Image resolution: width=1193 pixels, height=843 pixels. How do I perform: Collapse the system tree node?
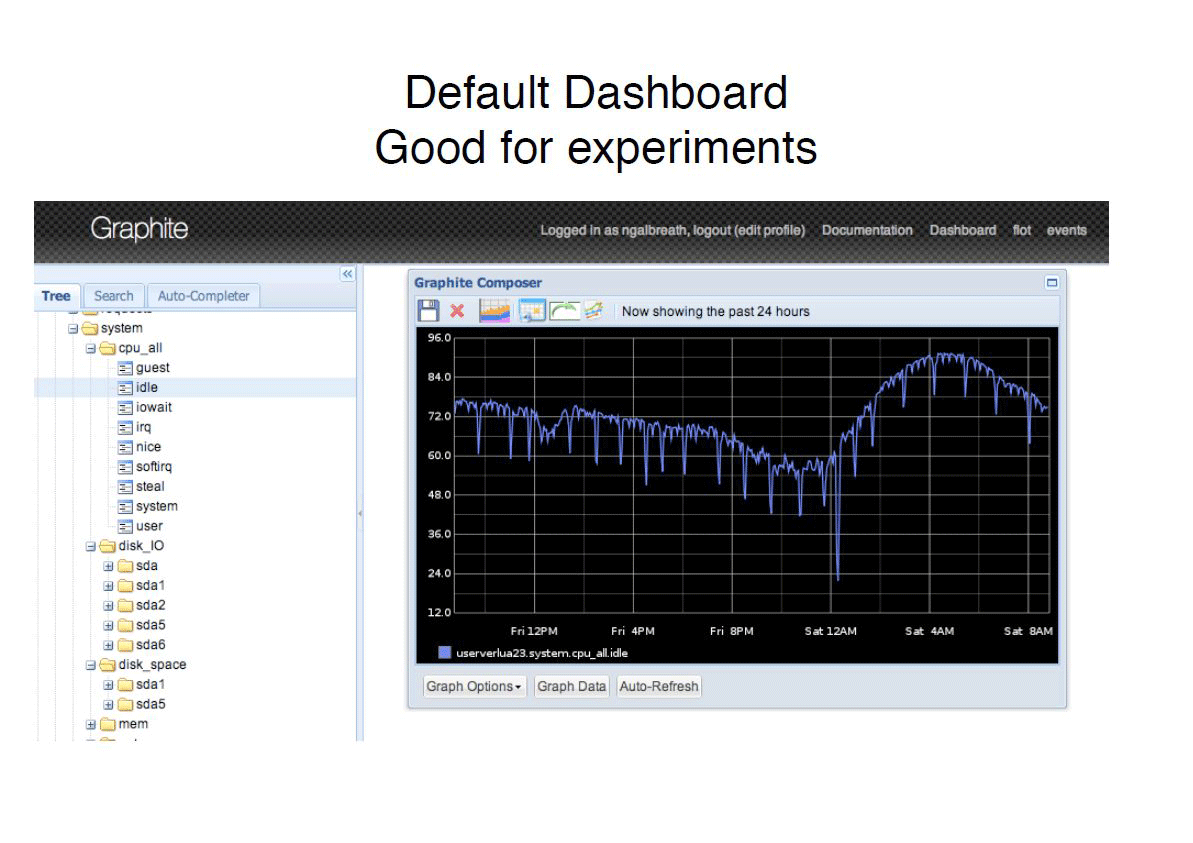73,329
